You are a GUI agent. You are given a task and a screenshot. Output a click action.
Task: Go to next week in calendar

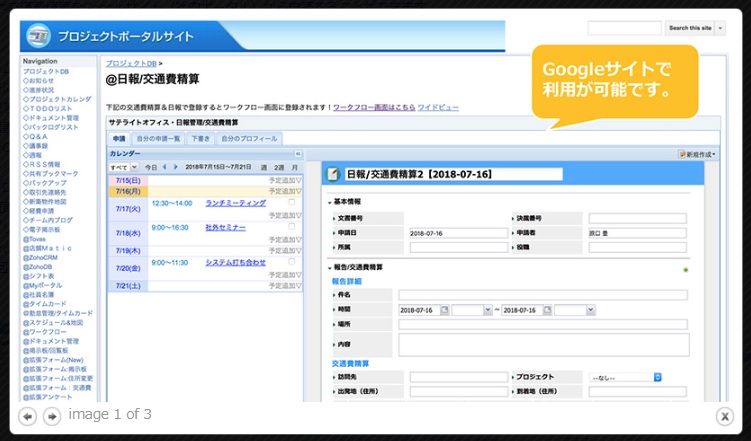click(176, 167)
